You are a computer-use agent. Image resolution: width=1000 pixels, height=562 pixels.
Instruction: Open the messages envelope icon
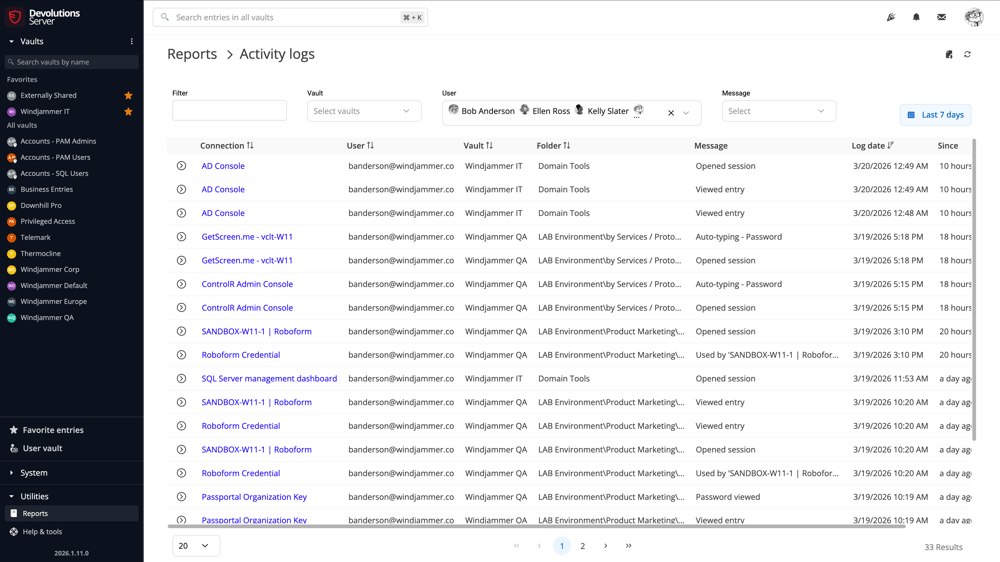click(x=941, y=17)
